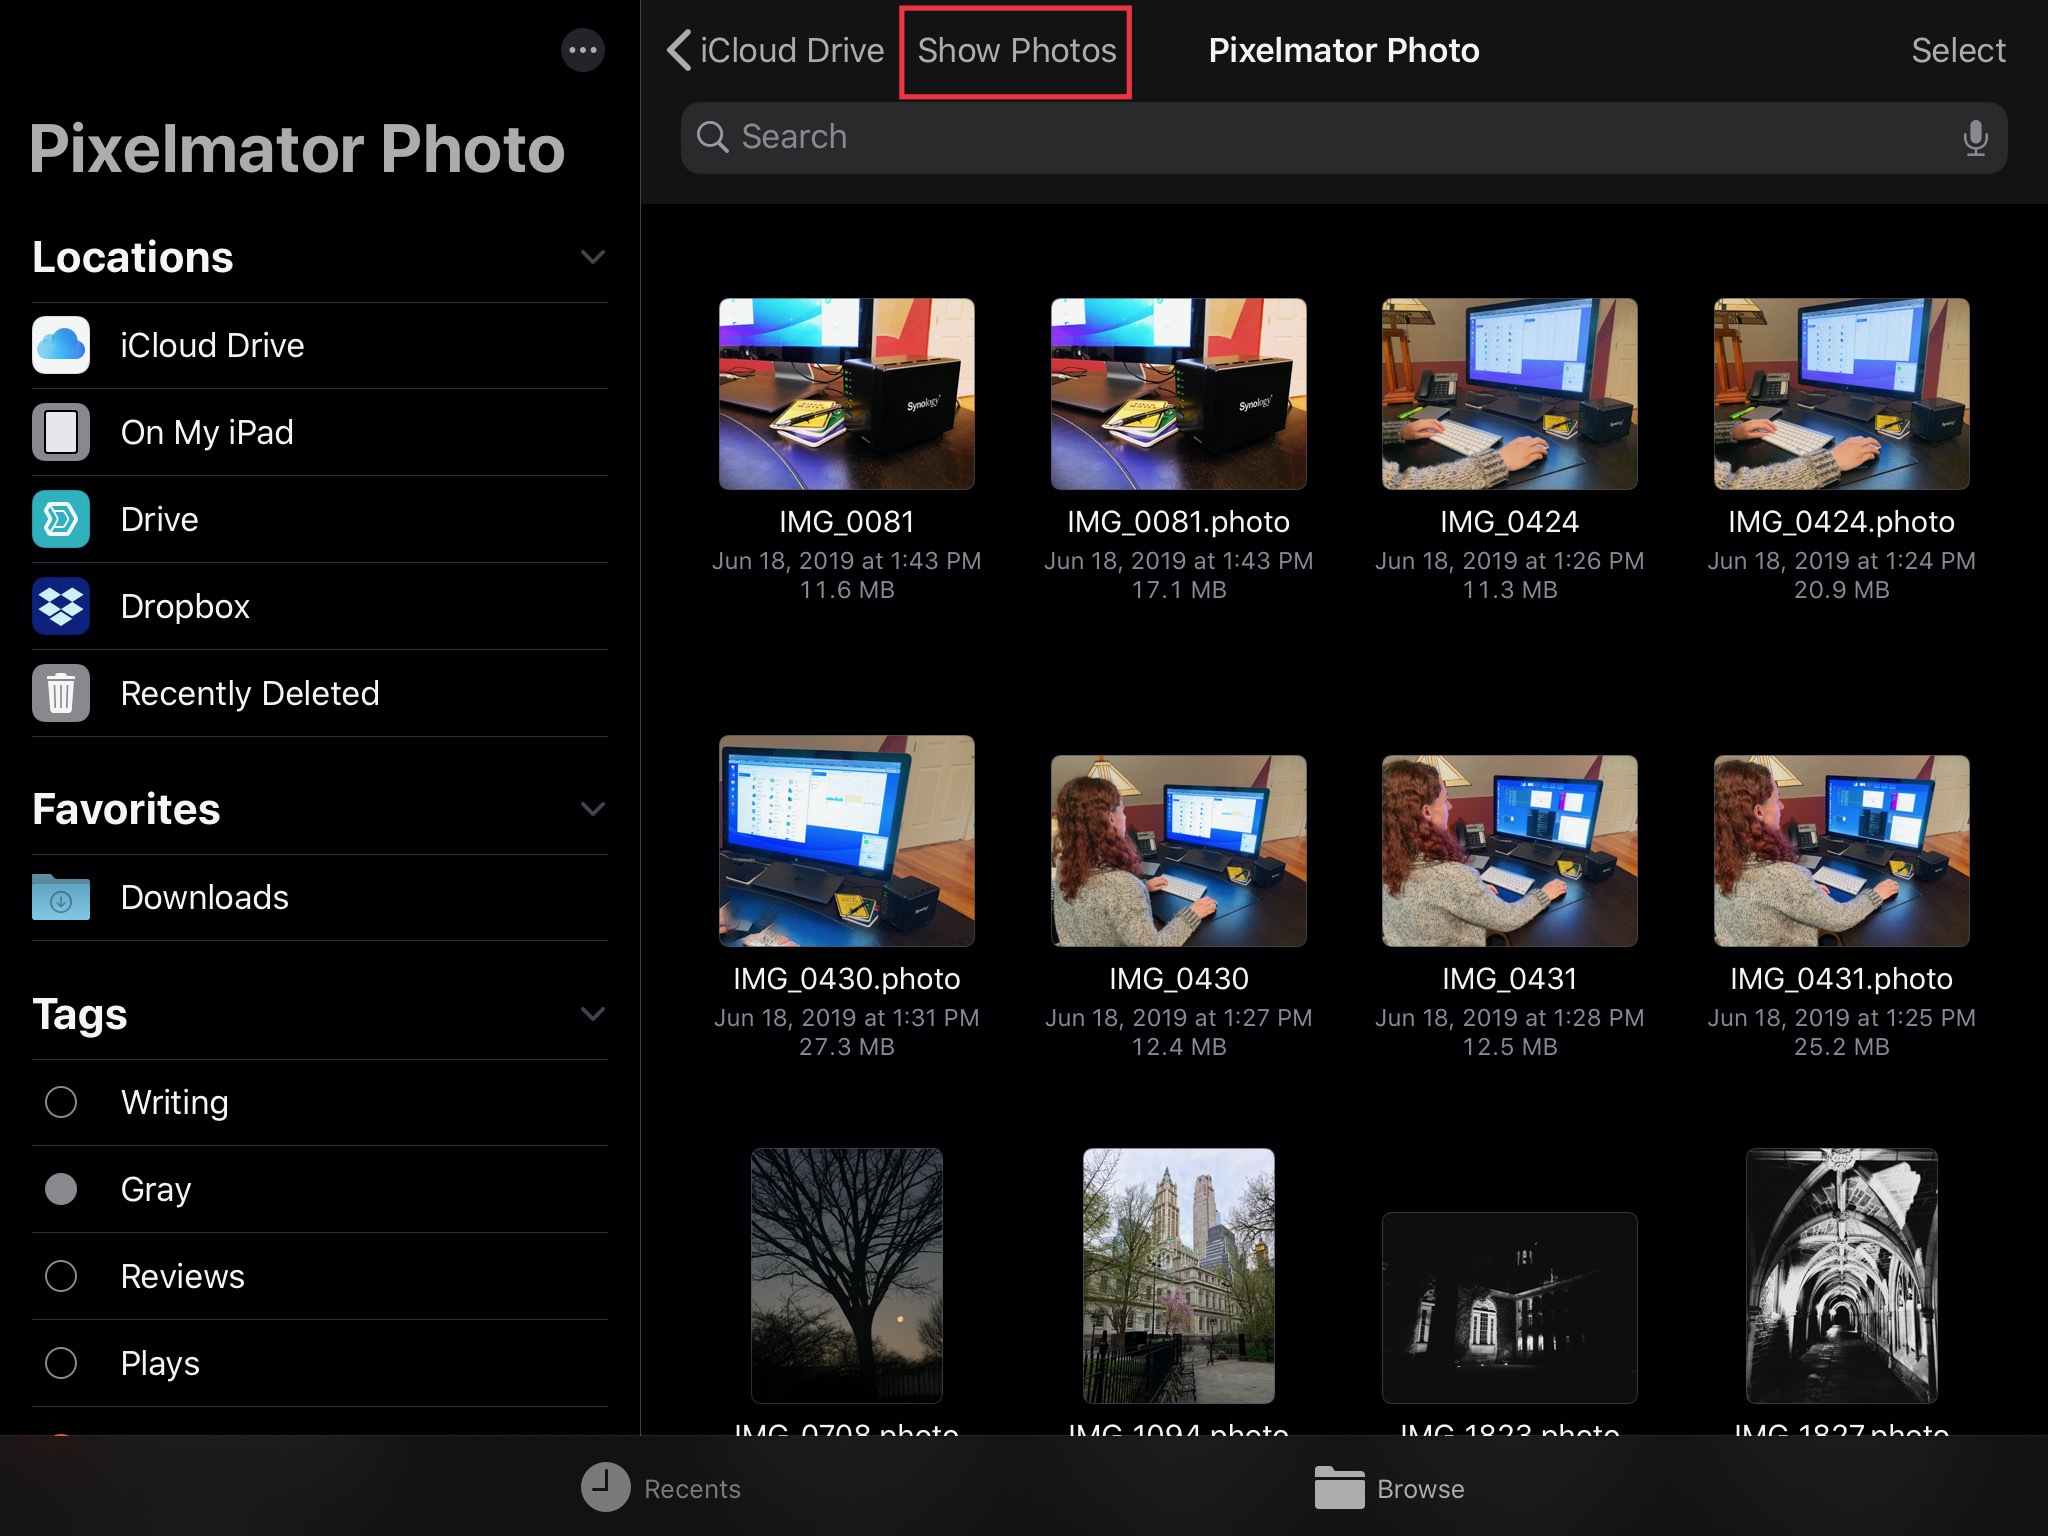Click the IMG_0424.photo file name label
2048x1536 pixels.
pyautogui.click(x=1842, y=522)
